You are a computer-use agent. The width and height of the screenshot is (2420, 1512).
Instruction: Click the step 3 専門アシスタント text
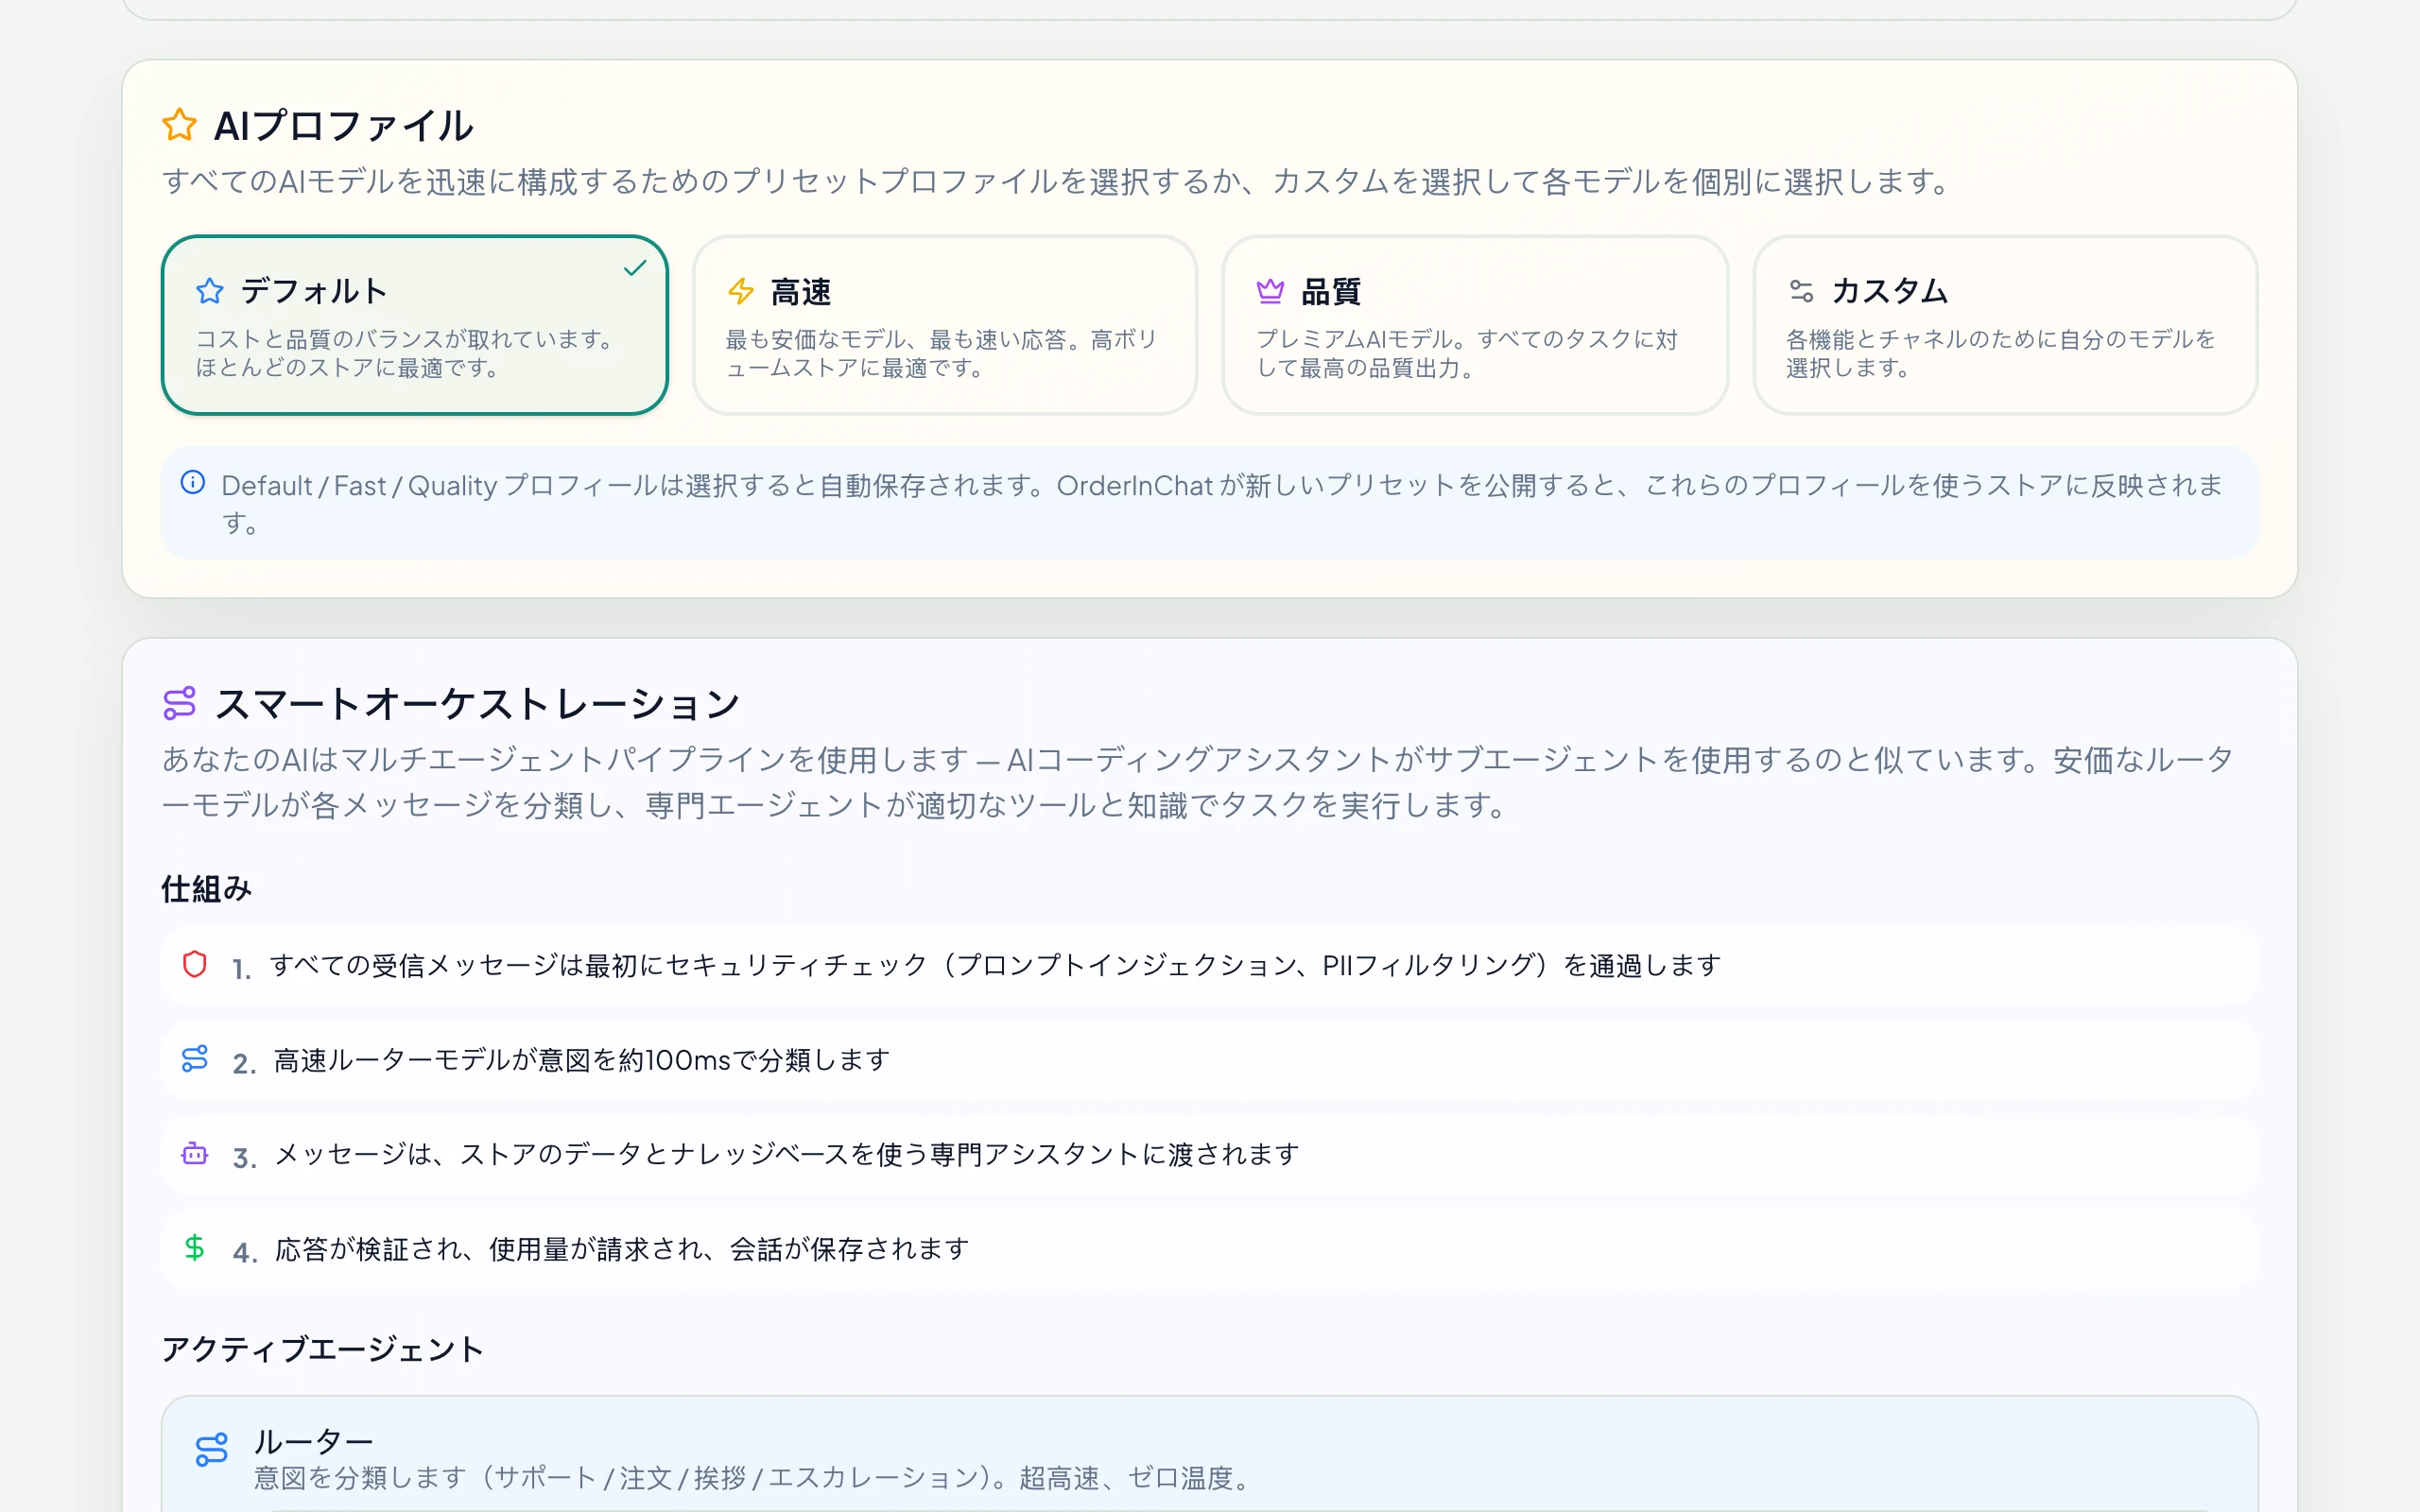pyautogui.click(x=787, y=1154)
